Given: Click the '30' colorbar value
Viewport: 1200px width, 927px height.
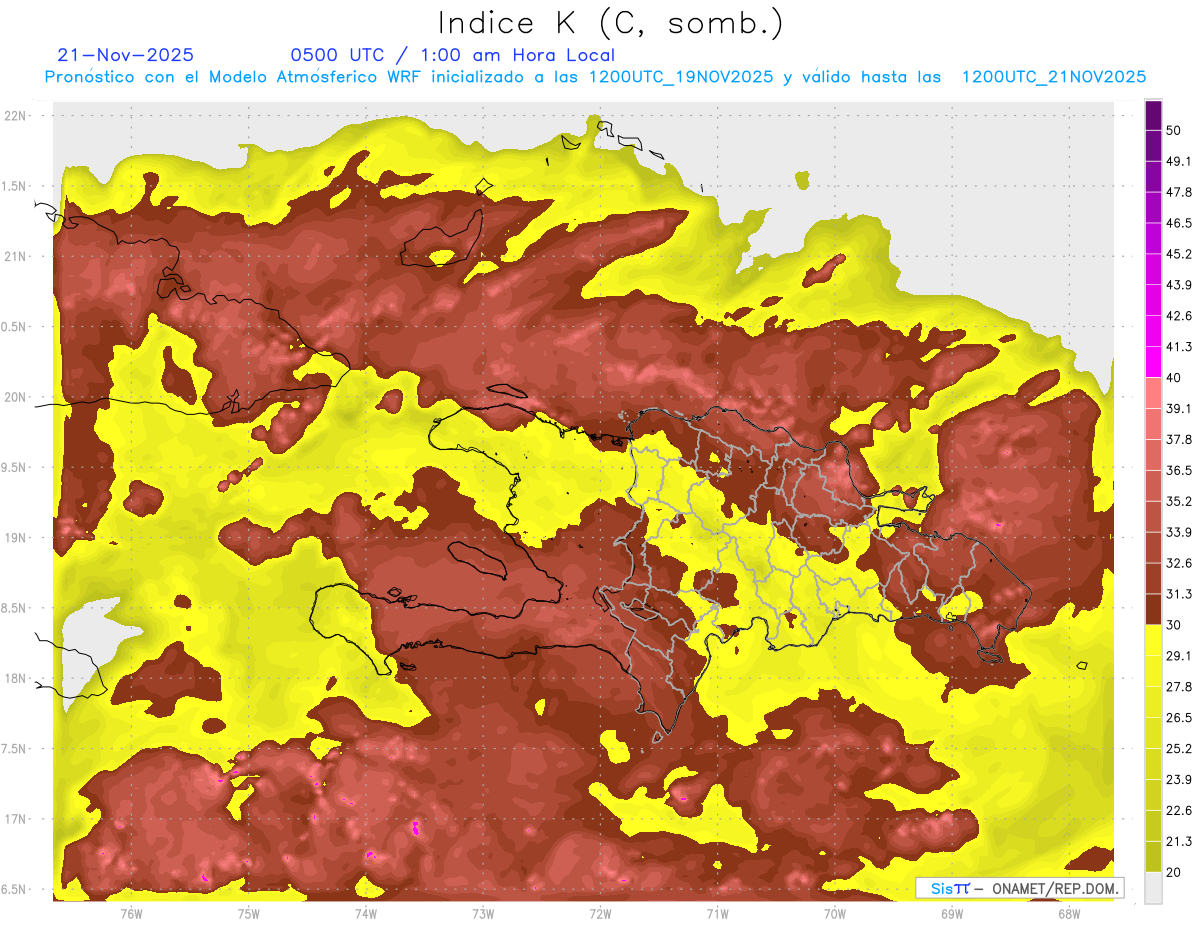Looking at the screenshot, I should coord(1174,625).
